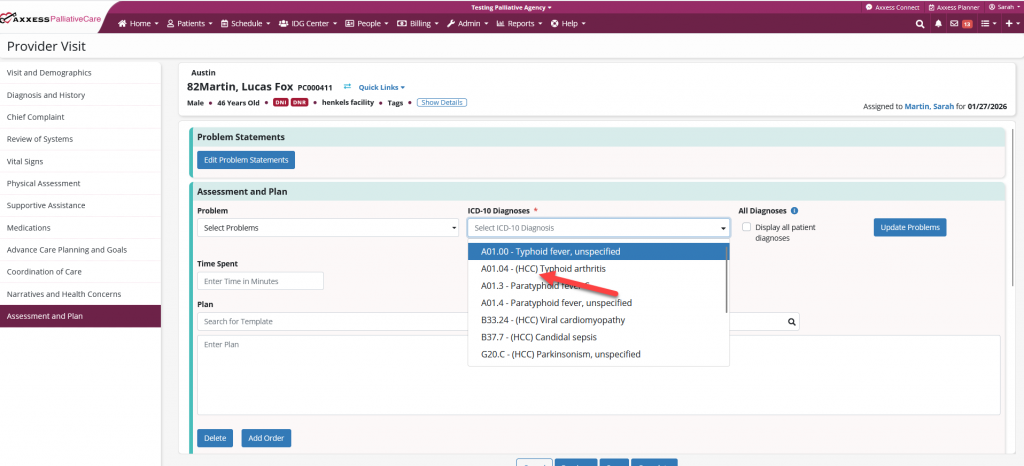1024x466 pixels.
Task: Click the swap patient arrows icon
Action: point(347,87)
